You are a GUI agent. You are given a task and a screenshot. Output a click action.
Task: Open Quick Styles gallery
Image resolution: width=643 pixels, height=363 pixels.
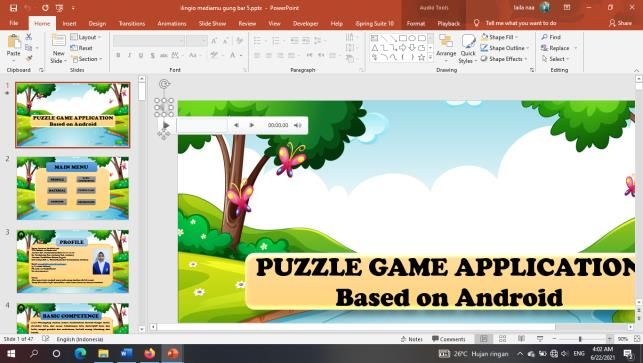[x=468, y=48]
